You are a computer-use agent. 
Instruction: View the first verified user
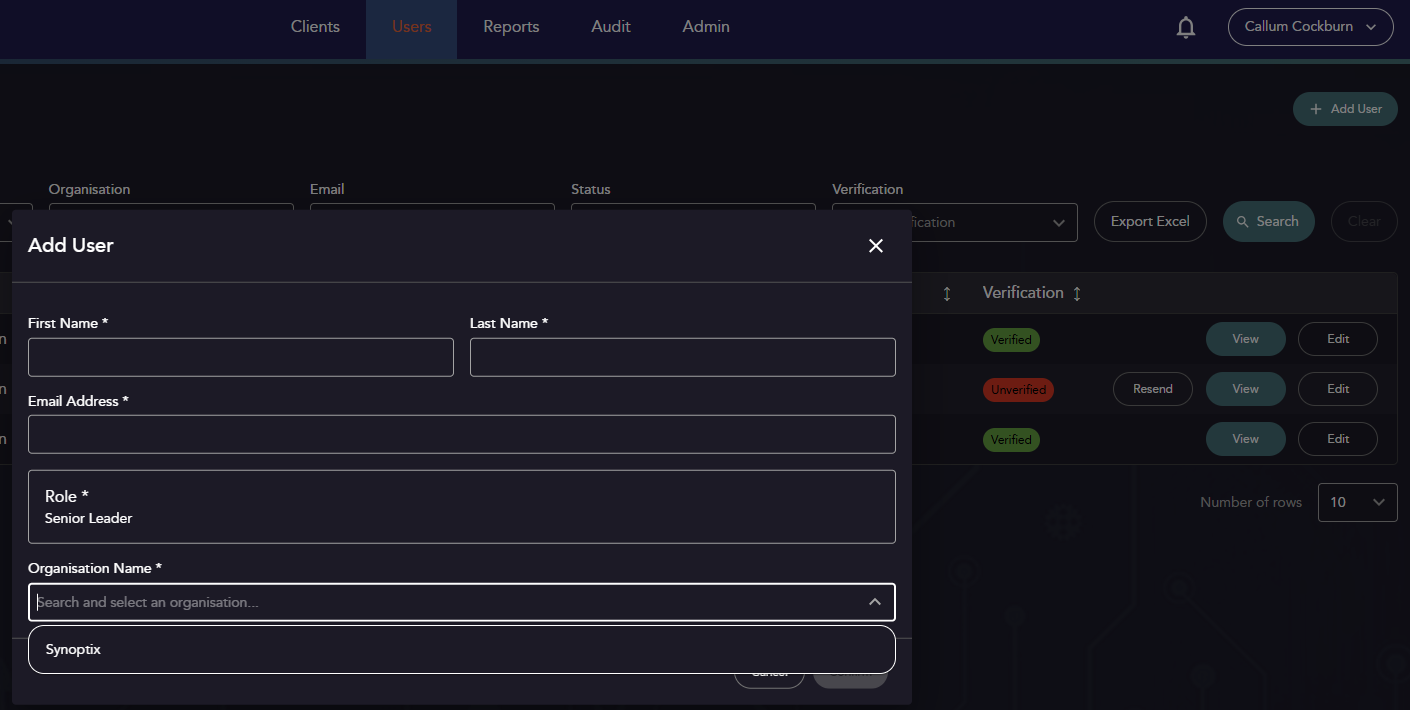click(x=1245, y=339)
